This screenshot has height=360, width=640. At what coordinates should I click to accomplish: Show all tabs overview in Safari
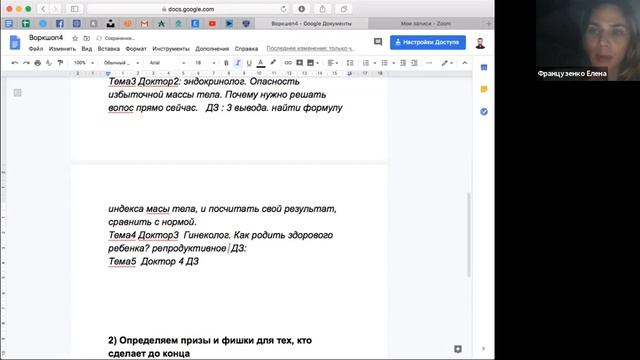tap(343, 9)
